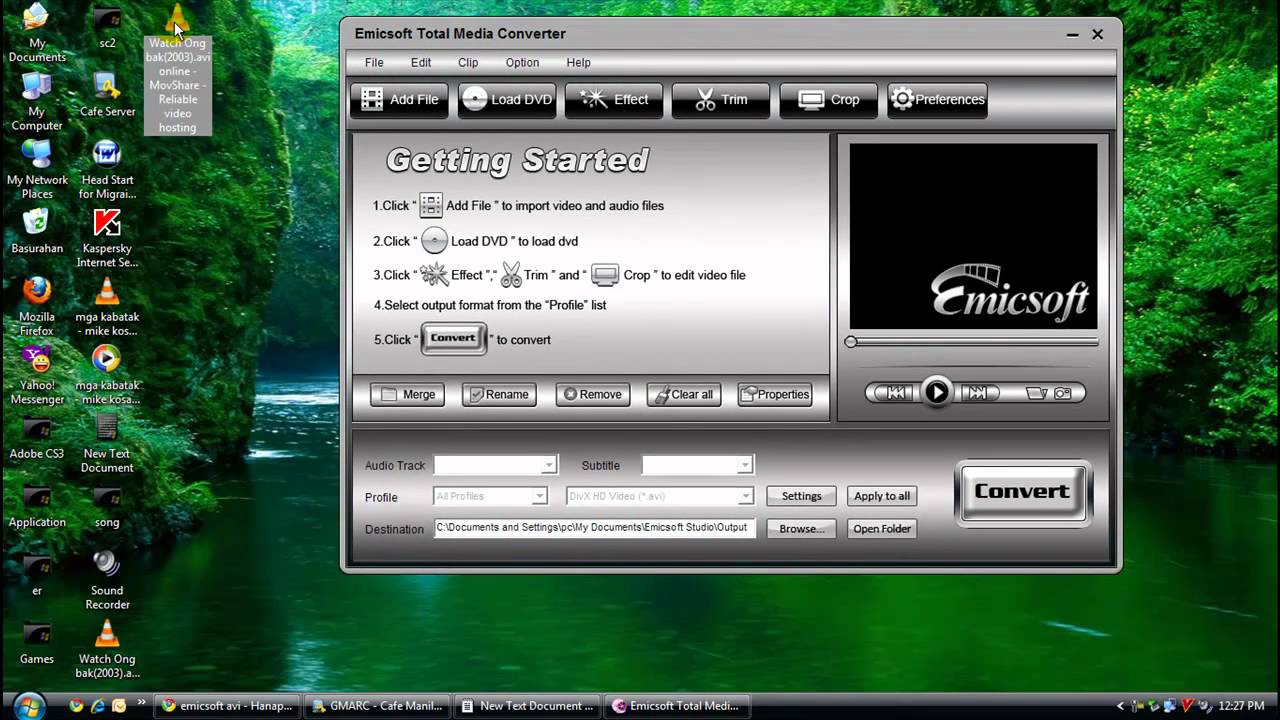1280x720 pixels.
Task: Click the Rename button
Action: click(498, 394)
